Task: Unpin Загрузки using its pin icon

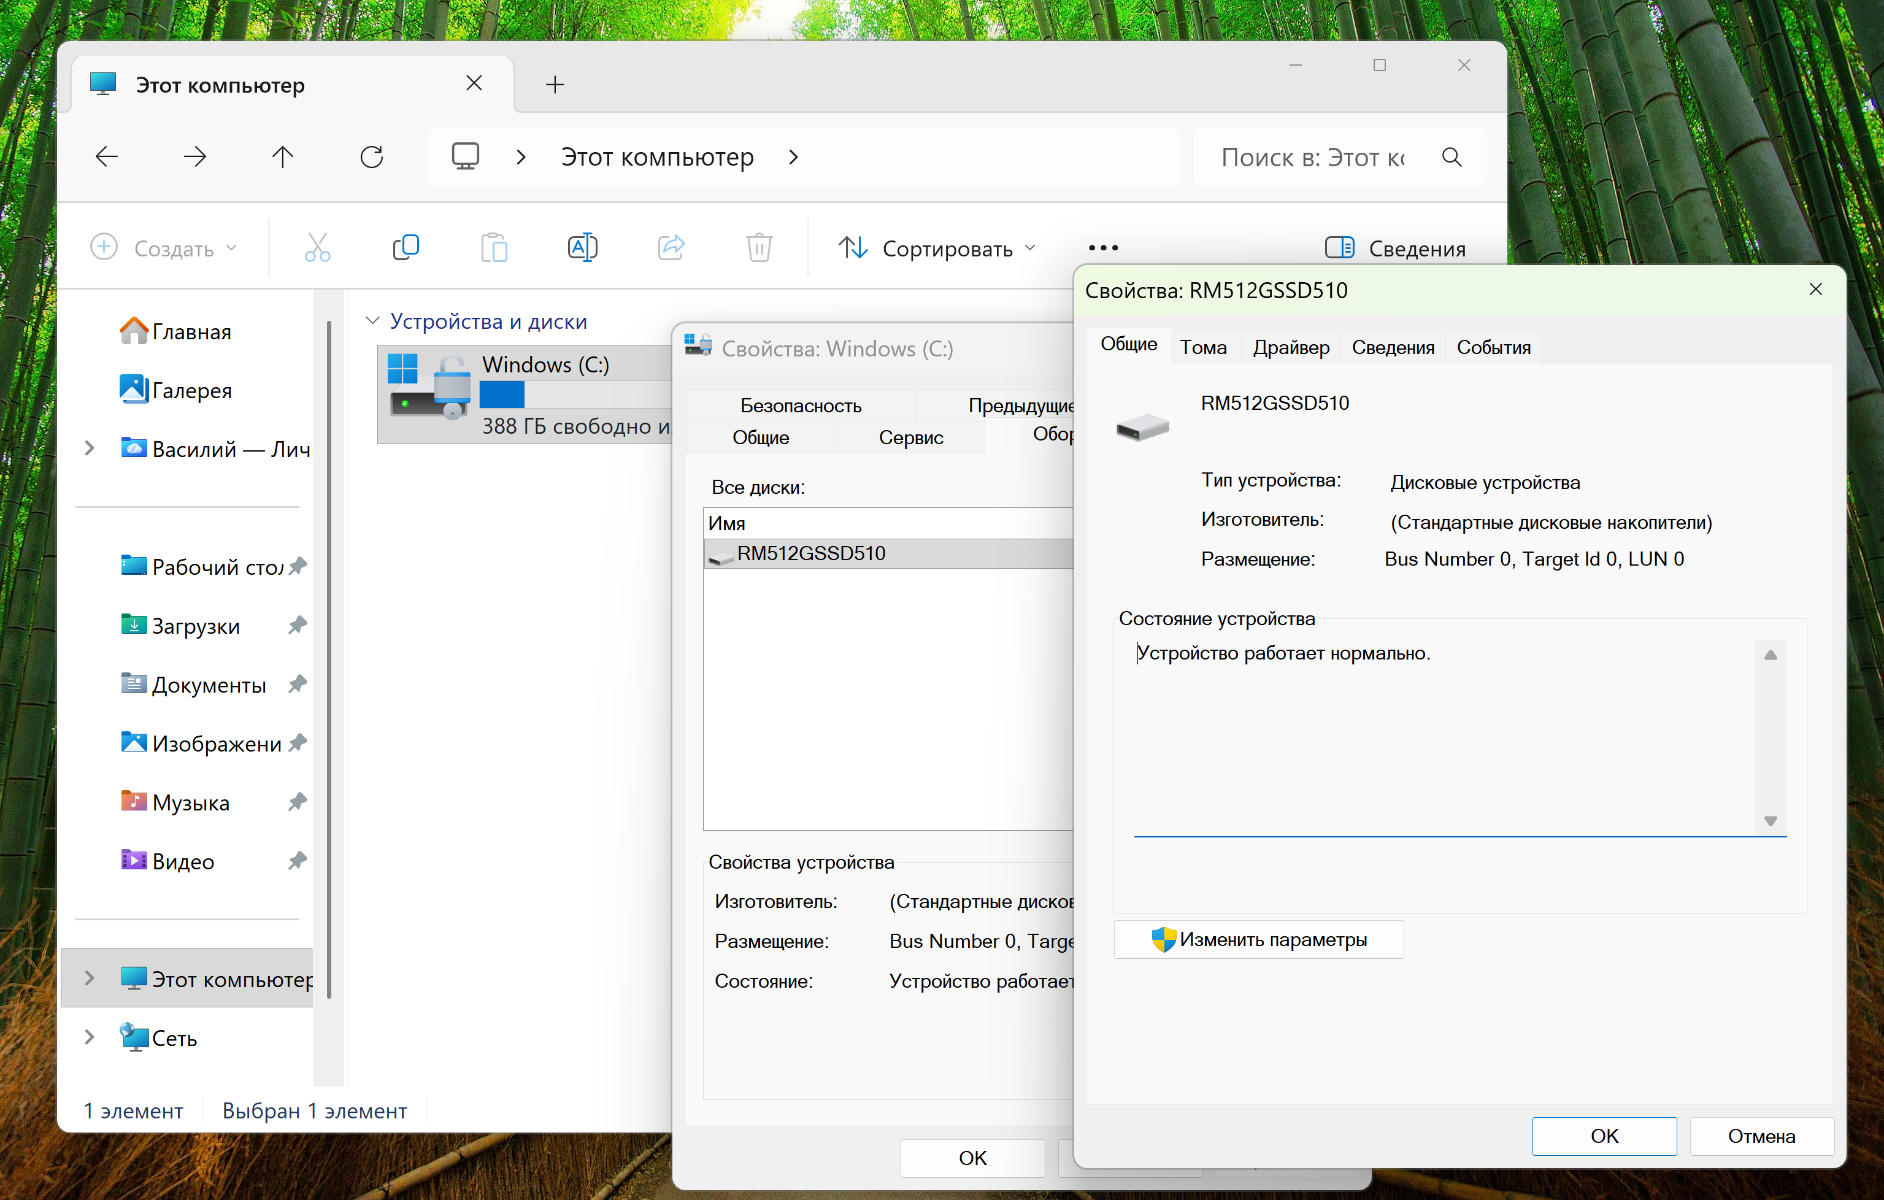Action: click(297, 626)
